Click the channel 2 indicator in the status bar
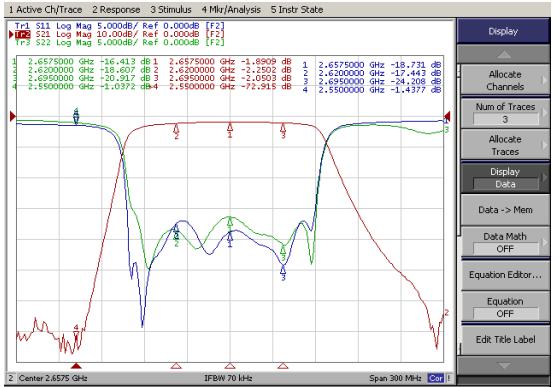557x387 pixels. pyautogui.click(x=11, y=378)
